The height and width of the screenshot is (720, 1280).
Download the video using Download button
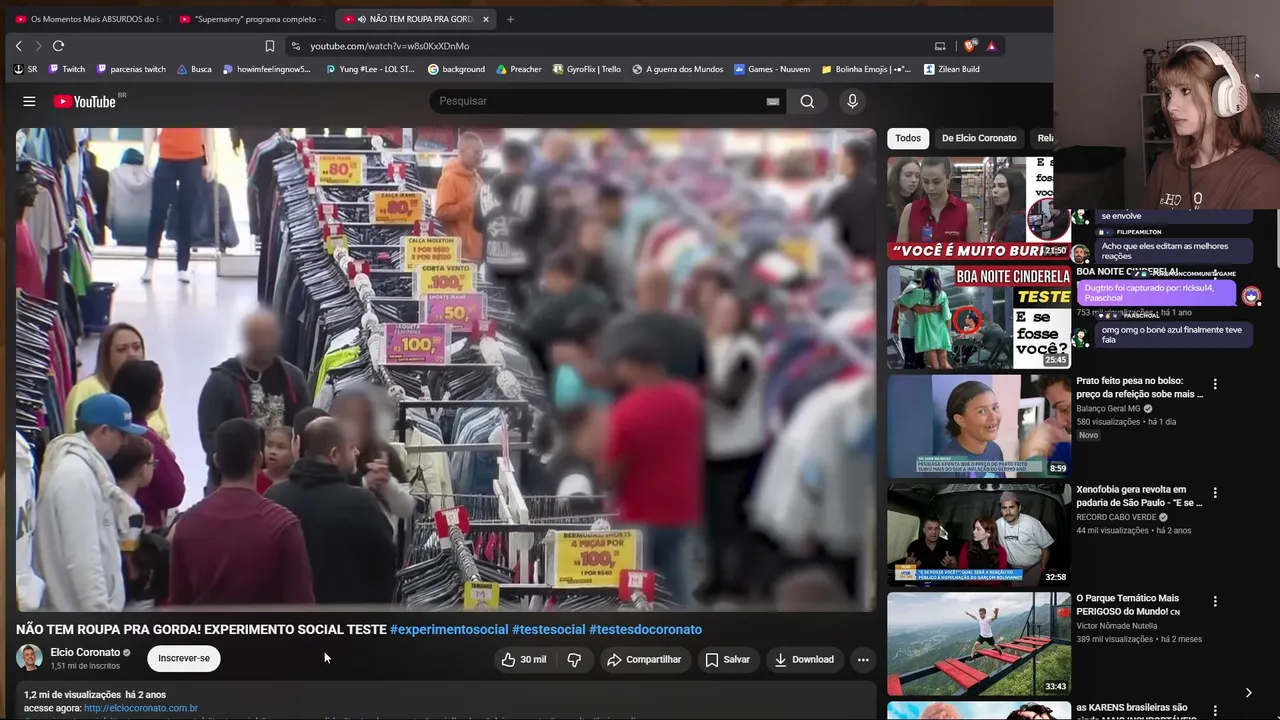click(x=804, y=659)
